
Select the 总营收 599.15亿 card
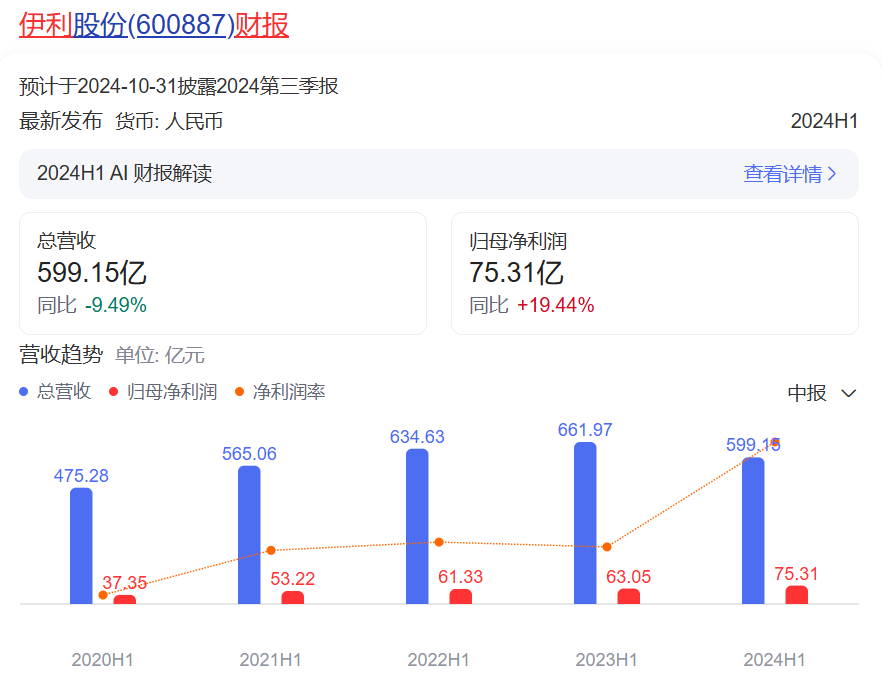(x=223, y=273)
